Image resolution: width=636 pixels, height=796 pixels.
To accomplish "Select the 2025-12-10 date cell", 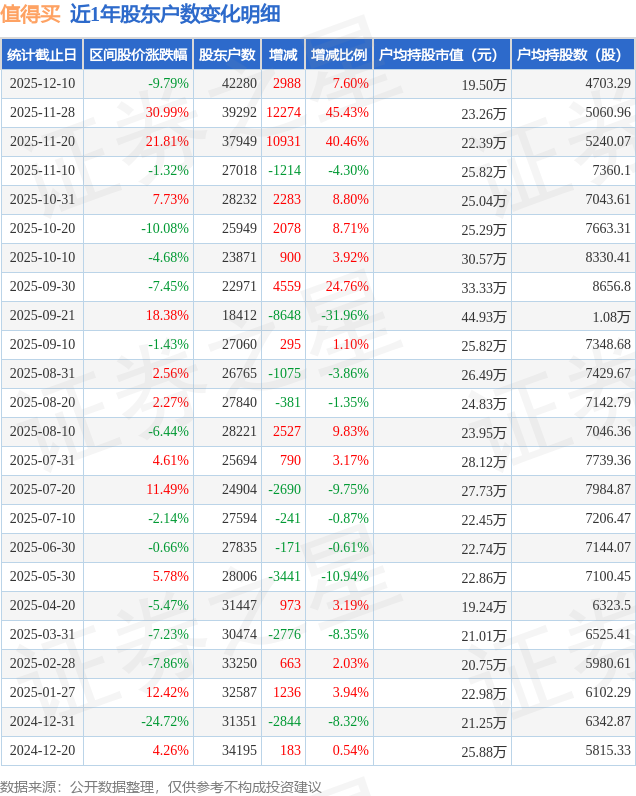I will pyautogui.click(x=42, y=84).
